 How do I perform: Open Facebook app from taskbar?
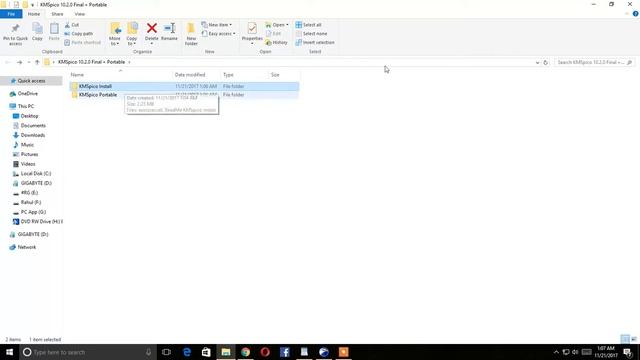tap(284, 352)
